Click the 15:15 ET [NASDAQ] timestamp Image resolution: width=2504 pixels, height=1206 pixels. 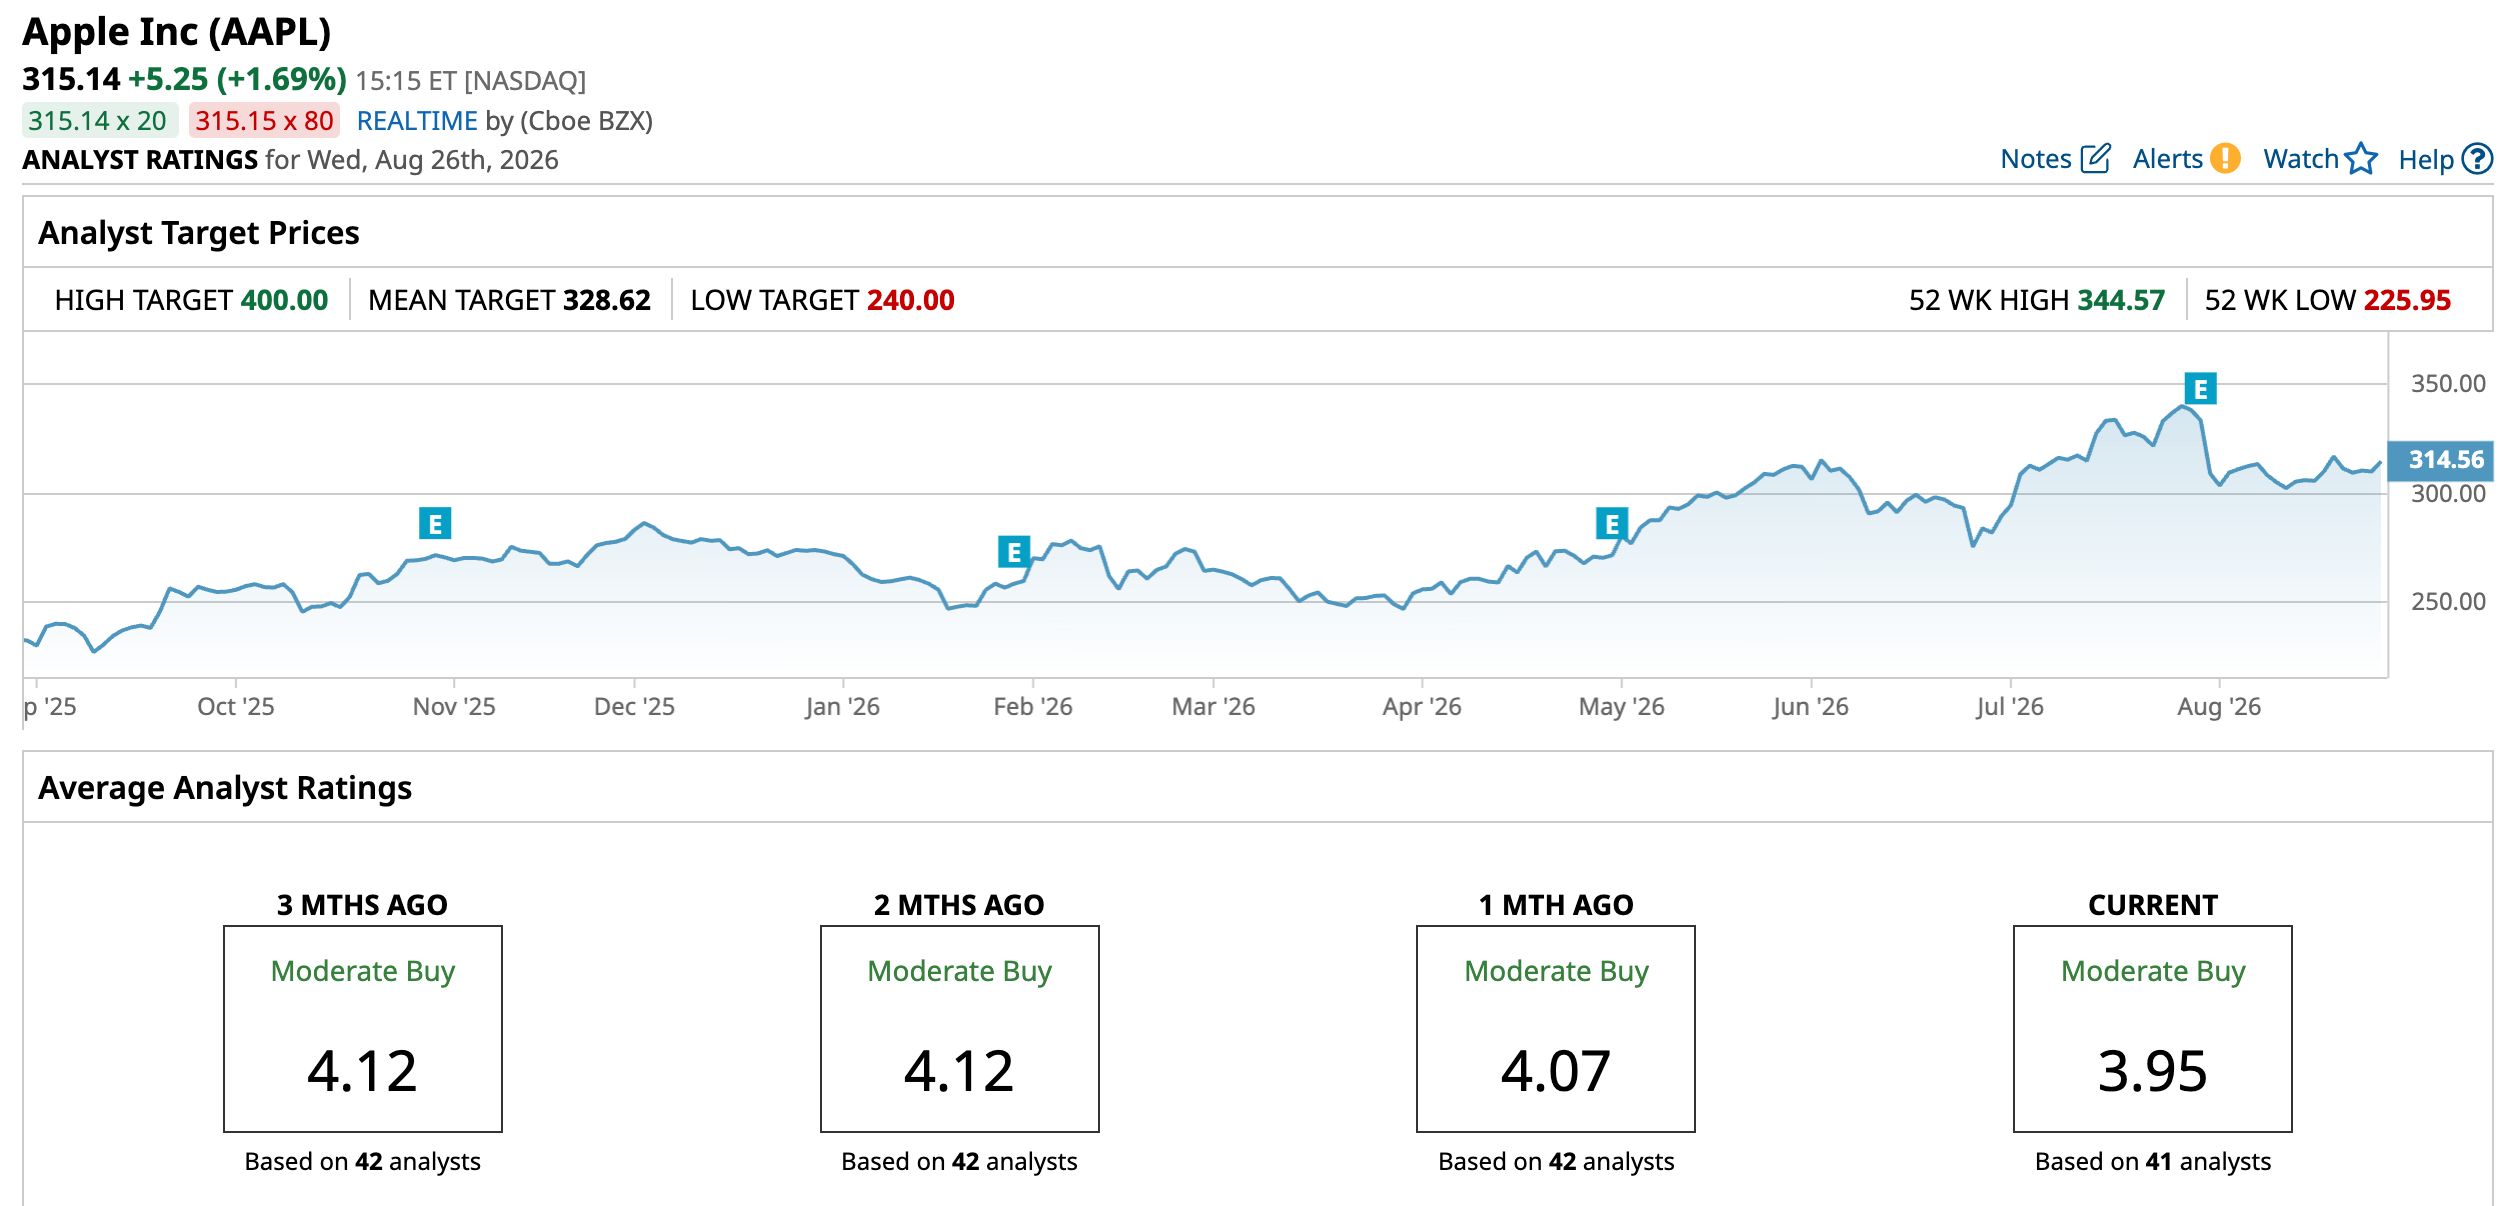471,80
